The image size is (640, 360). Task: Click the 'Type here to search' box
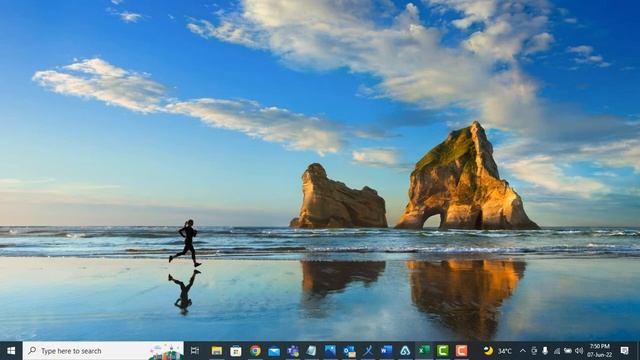(x=103, y=351)
